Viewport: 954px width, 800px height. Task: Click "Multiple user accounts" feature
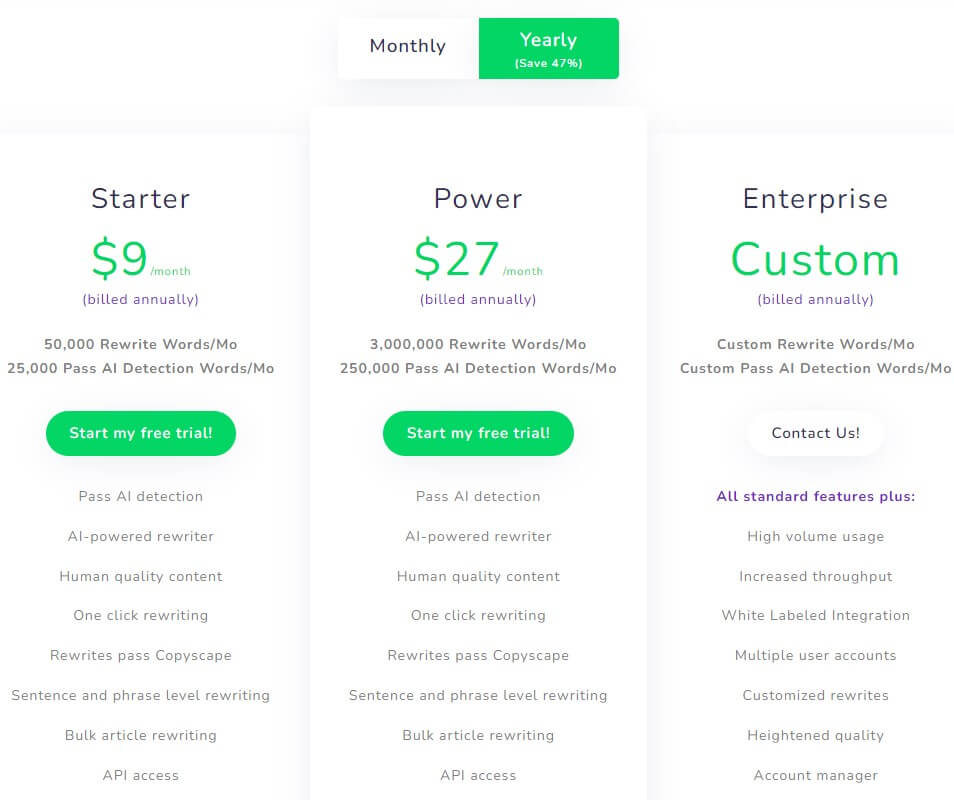(x=815, y=655)
